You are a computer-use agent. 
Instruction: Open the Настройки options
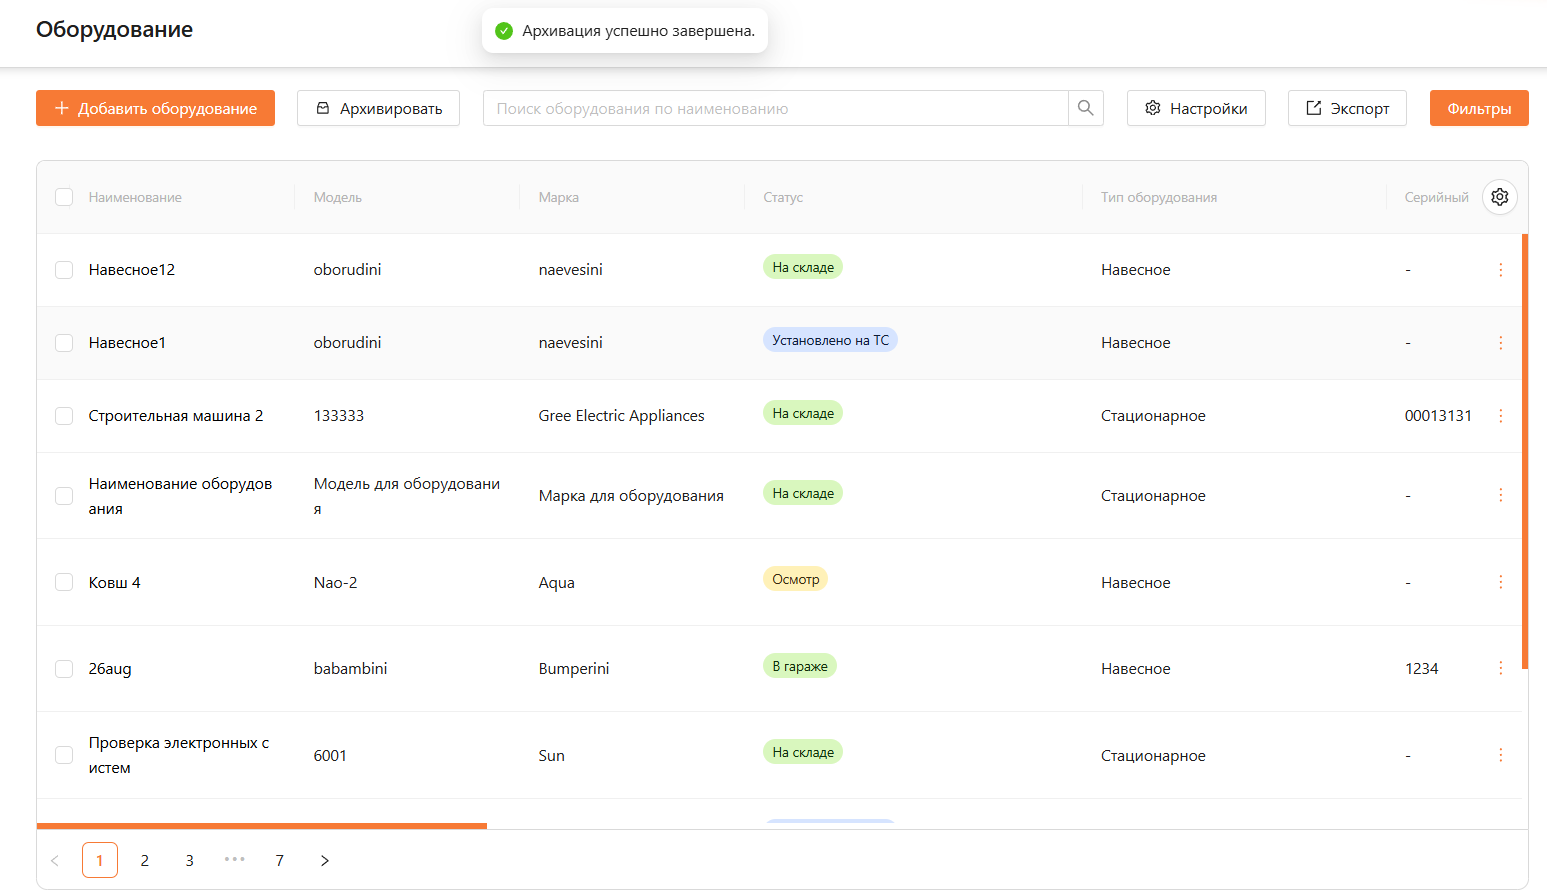(1195, 108)
